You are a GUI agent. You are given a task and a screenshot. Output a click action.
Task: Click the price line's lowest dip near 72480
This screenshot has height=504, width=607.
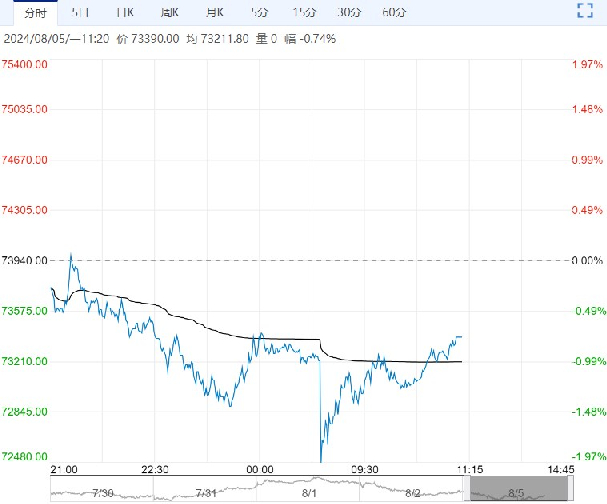pos(321,460)
